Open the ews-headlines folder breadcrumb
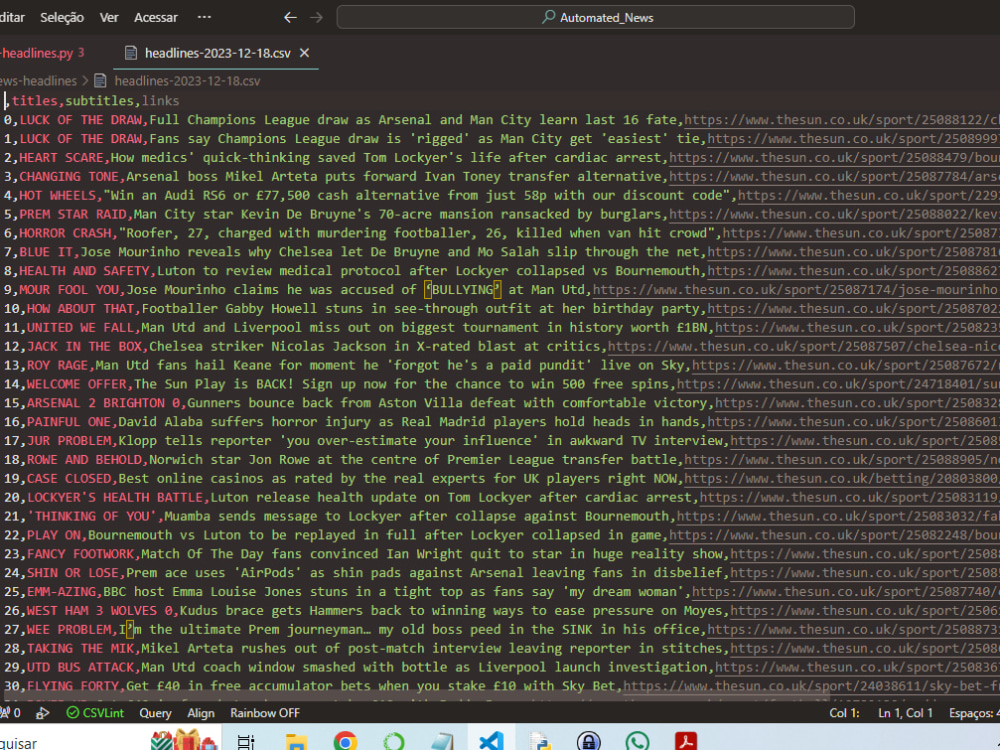 [x=38, y=81]
